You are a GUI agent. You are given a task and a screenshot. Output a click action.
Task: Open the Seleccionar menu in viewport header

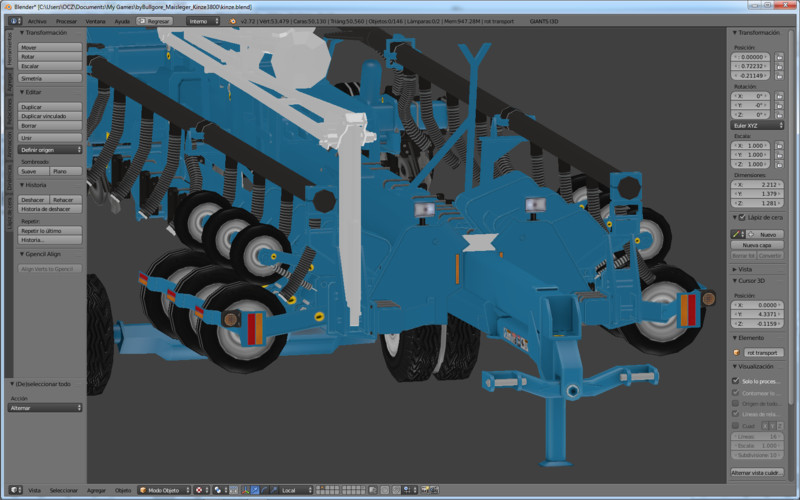64,490
